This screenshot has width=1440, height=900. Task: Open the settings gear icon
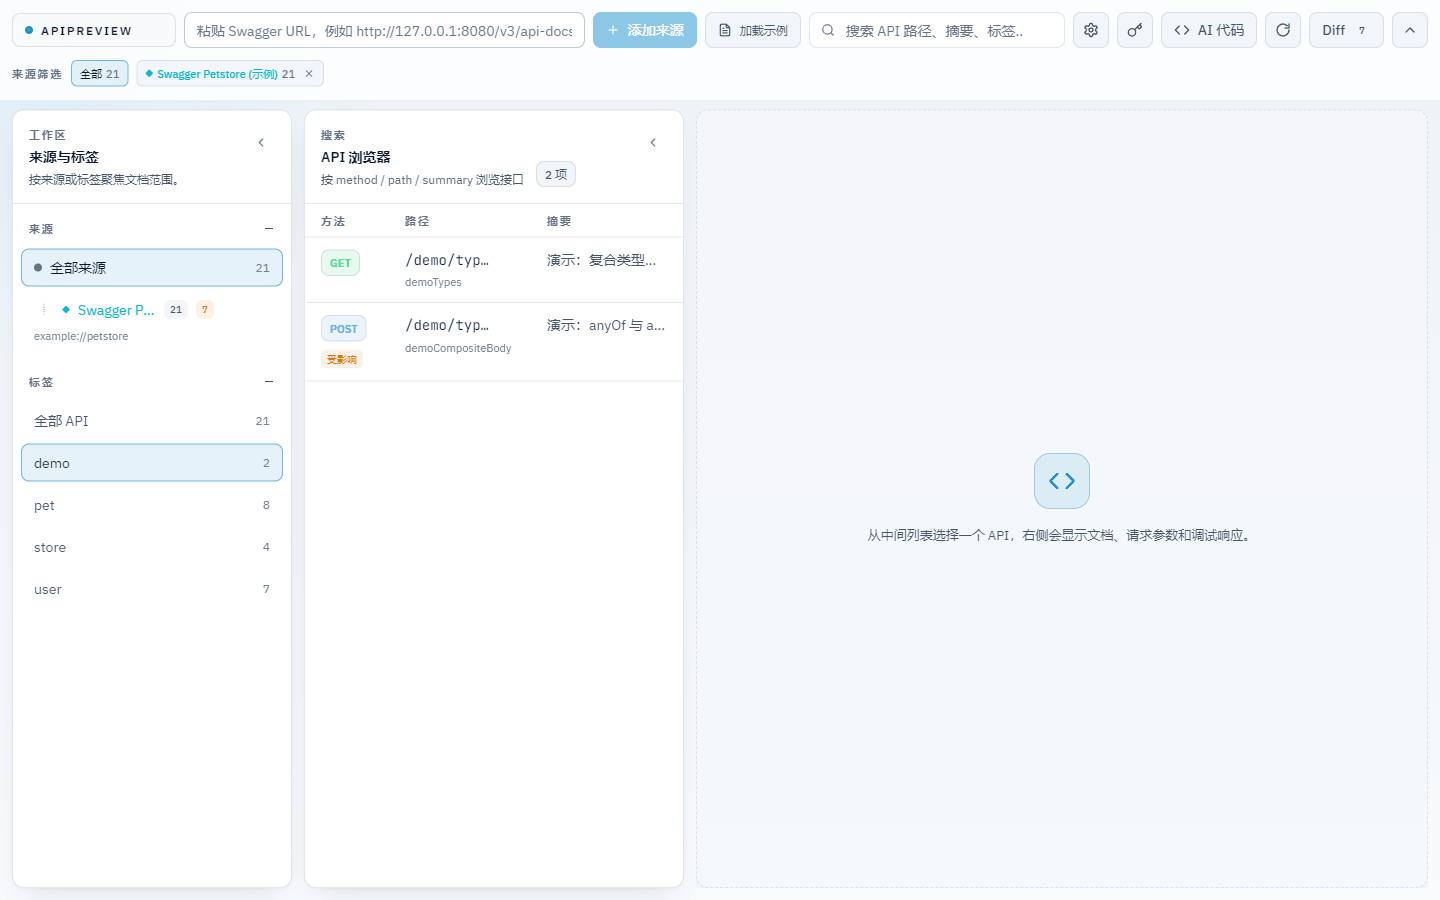(x=1091, y=30)
